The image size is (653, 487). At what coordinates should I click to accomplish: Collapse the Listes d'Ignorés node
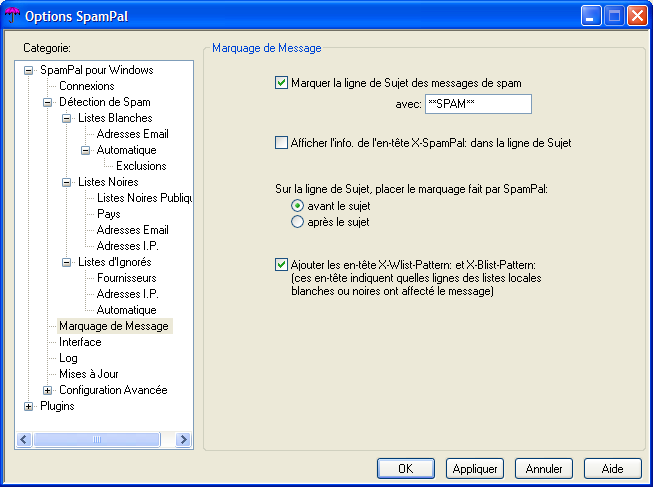click(67, 262)
